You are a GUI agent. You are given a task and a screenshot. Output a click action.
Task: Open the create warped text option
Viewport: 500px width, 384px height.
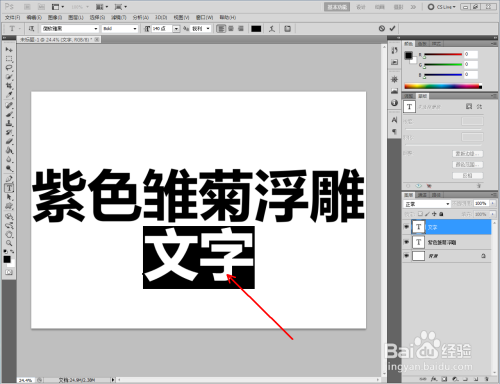point(272,29)
